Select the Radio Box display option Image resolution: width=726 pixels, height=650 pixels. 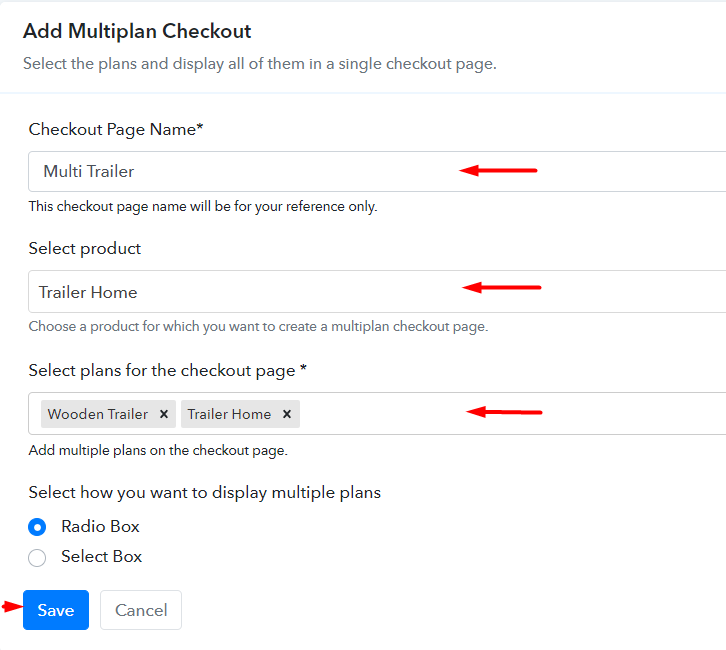(x=37, y=527)
